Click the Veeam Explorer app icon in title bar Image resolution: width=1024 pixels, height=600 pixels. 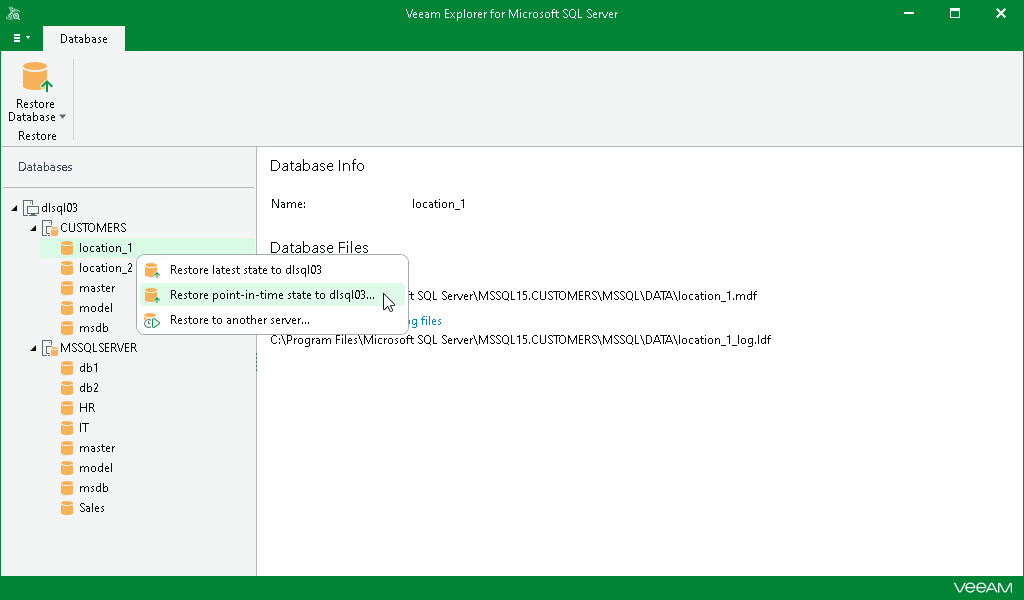tap(13, 14)
